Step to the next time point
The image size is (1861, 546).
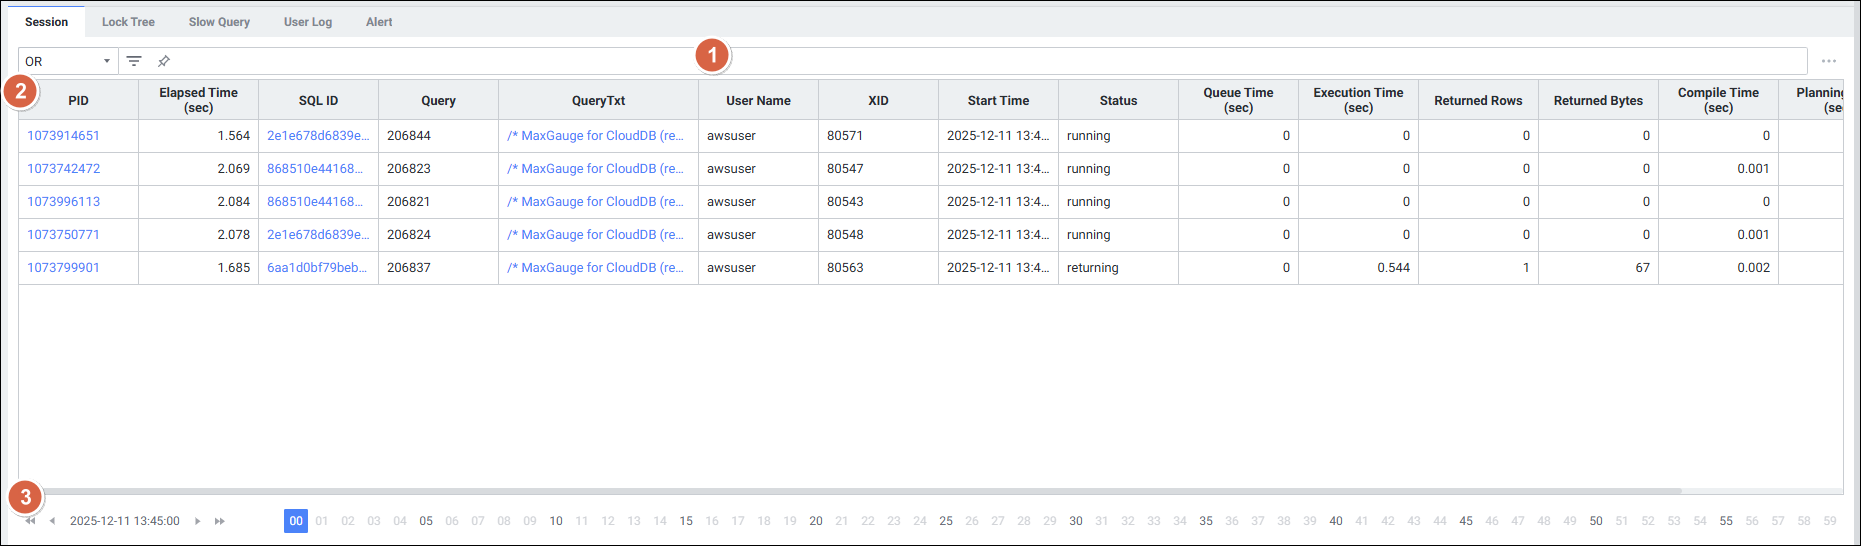click(198, 521)
